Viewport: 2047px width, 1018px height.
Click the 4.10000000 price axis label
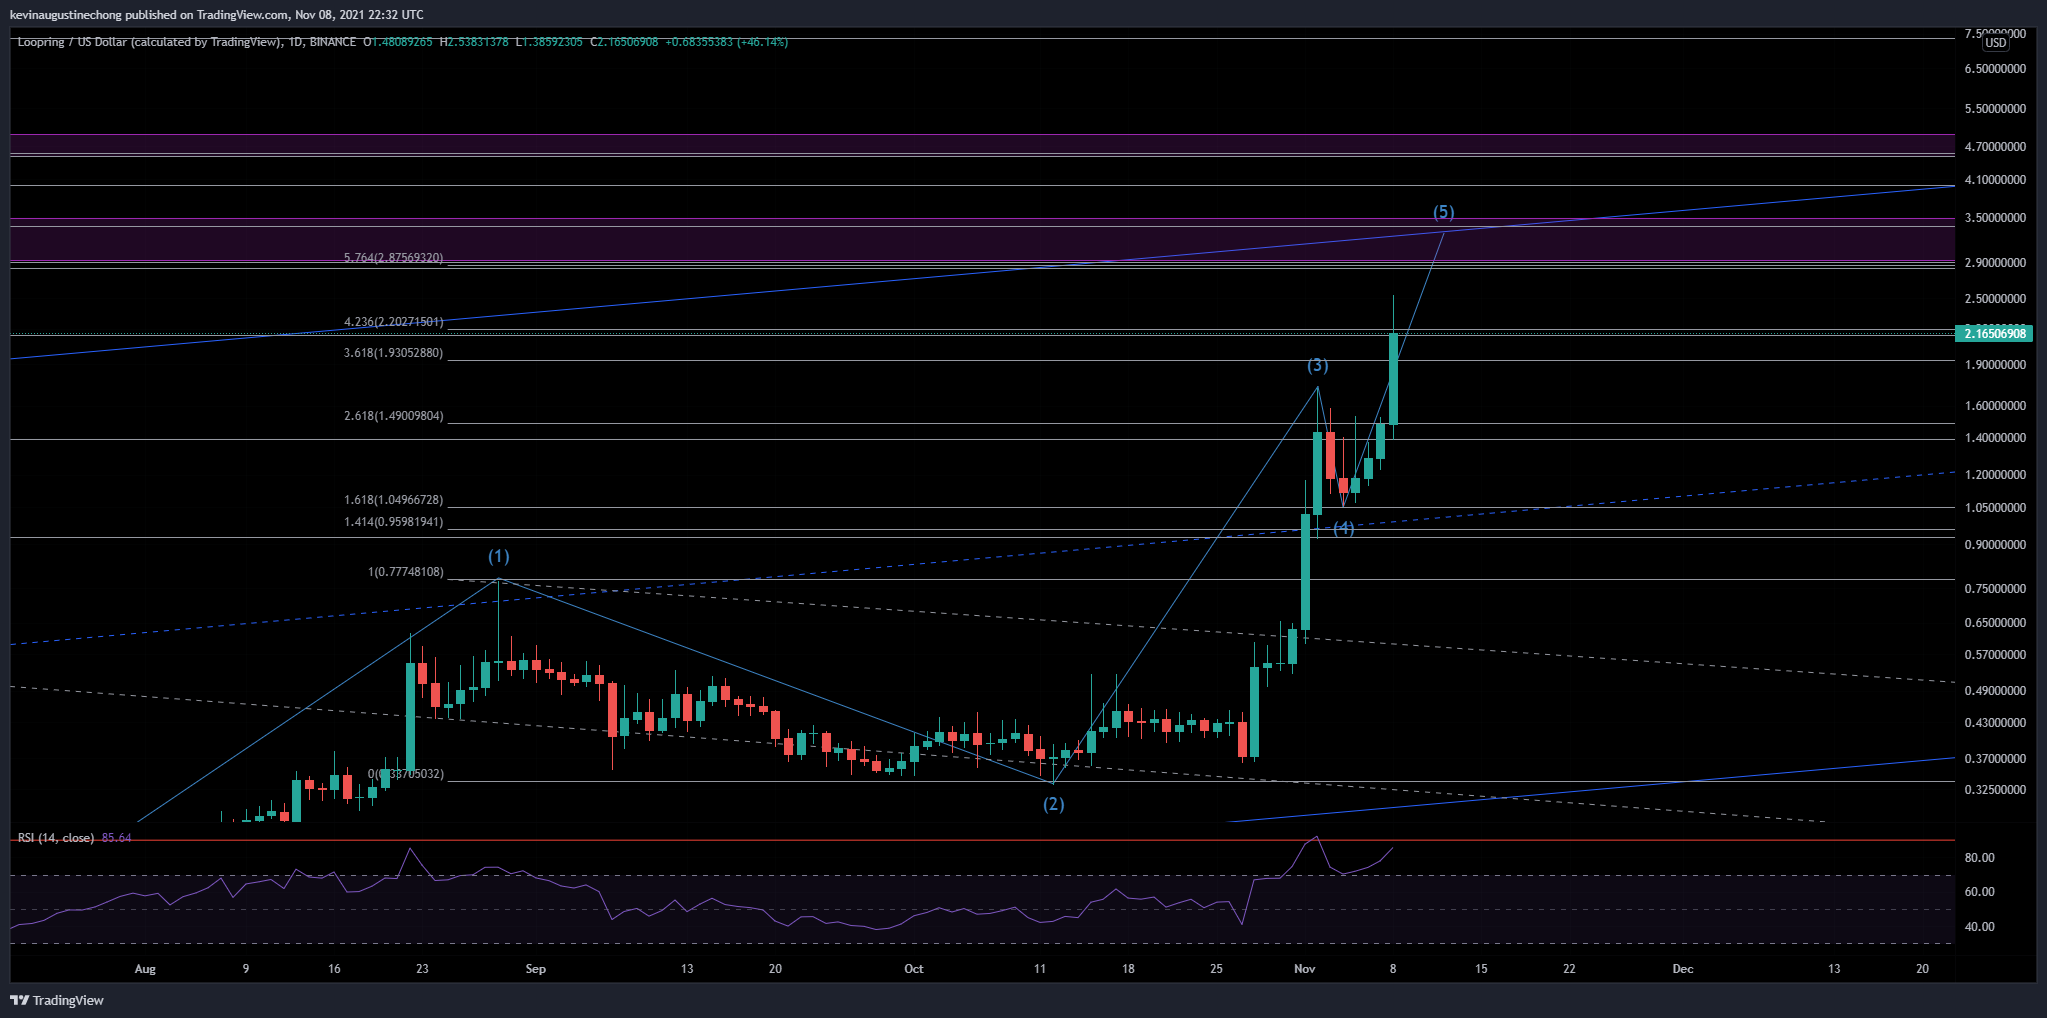[x=1995, y=180]
